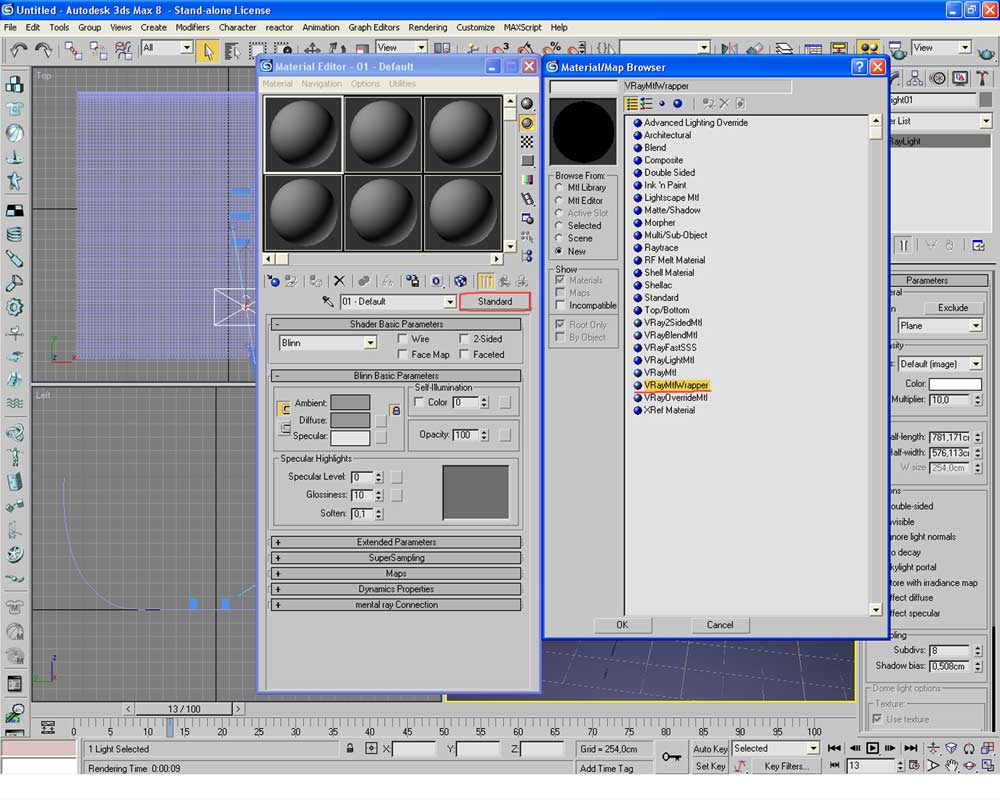Click Reset Map/Mtl to Default X icon
The image size is (1000, 800).
[339, 282]
